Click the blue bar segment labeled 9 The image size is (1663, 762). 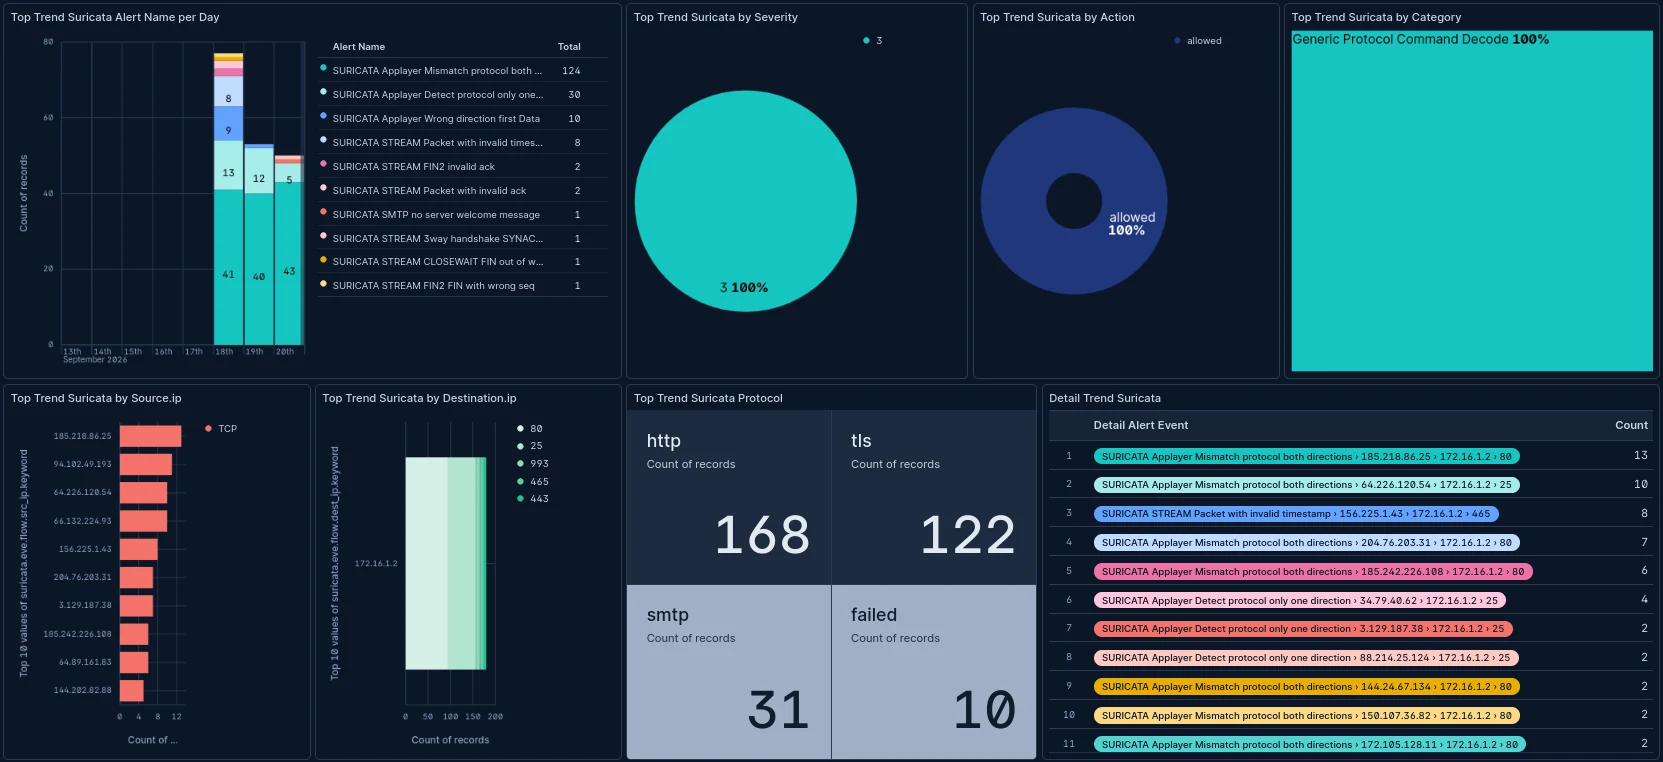pos(228,124)
